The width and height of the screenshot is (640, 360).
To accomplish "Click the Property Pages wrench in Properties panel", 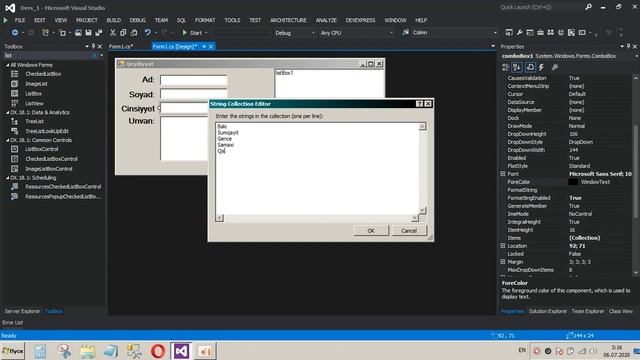I will (554, 67).
